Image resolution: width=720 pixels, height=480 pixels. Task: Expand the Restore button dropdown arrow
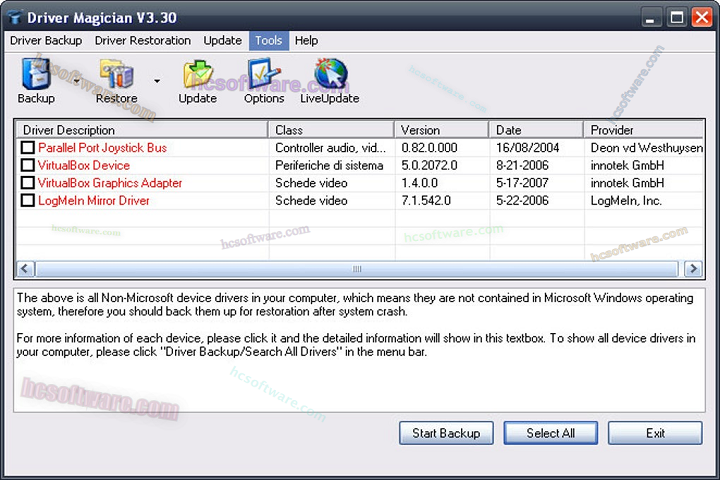click(157, 81)
